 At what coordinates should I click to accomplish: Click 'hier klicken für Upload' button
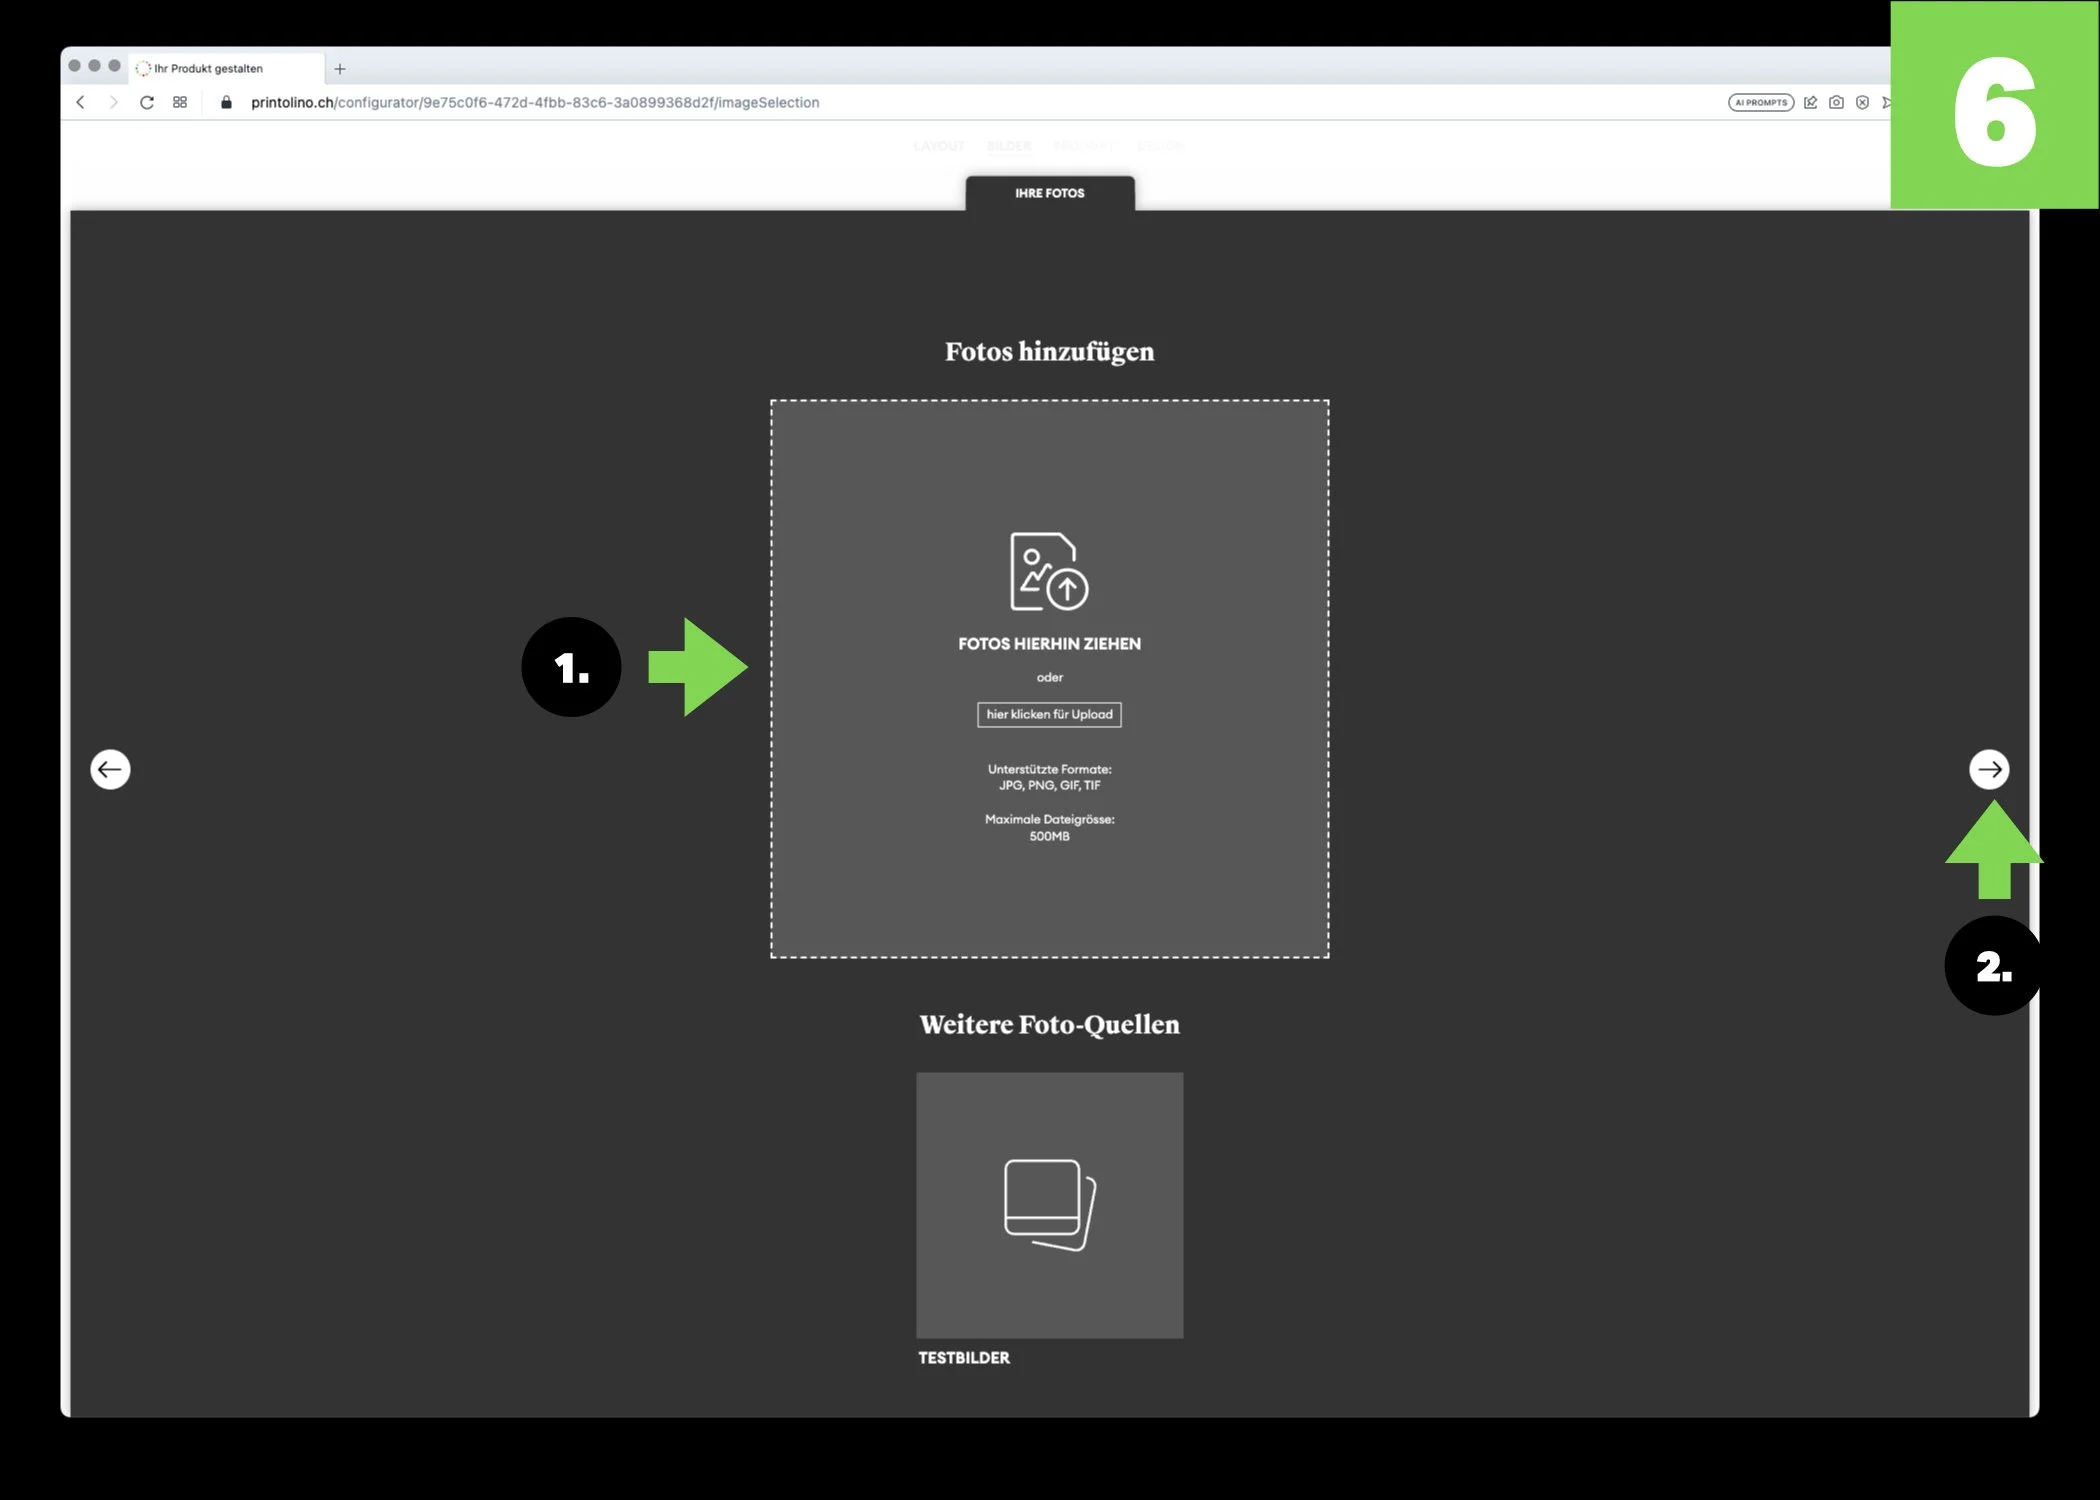[x=1049, y=714]
